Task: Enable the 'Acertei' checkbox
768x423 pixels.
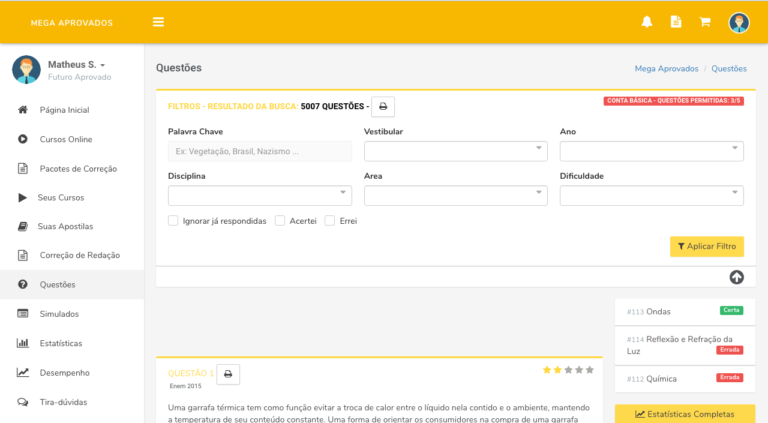Action: coord(280,221)
